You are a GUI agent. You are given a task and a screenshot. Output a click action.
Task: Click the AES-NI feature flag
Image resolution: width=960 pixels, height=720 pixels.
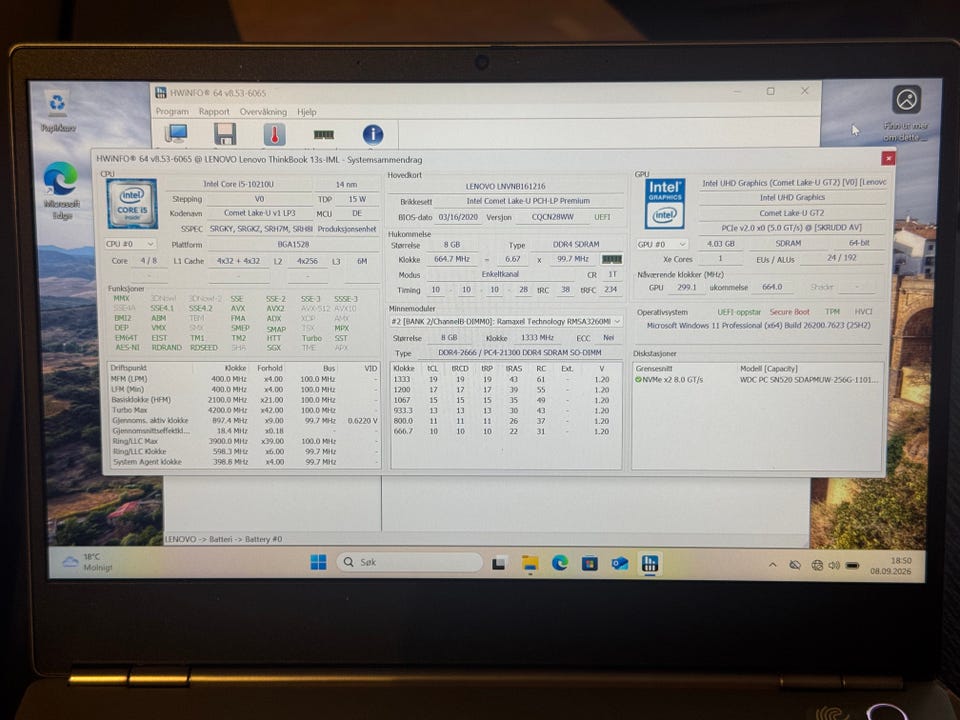coord(127,347)
